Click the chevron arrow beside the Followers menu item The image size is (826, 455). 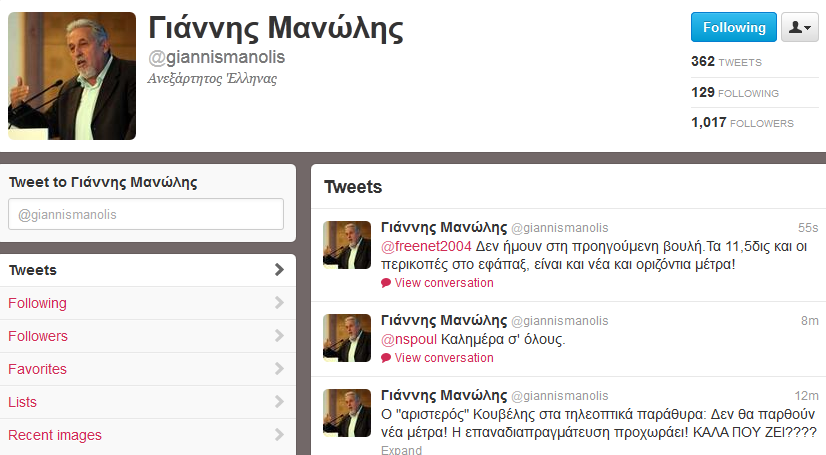(279, 336)
